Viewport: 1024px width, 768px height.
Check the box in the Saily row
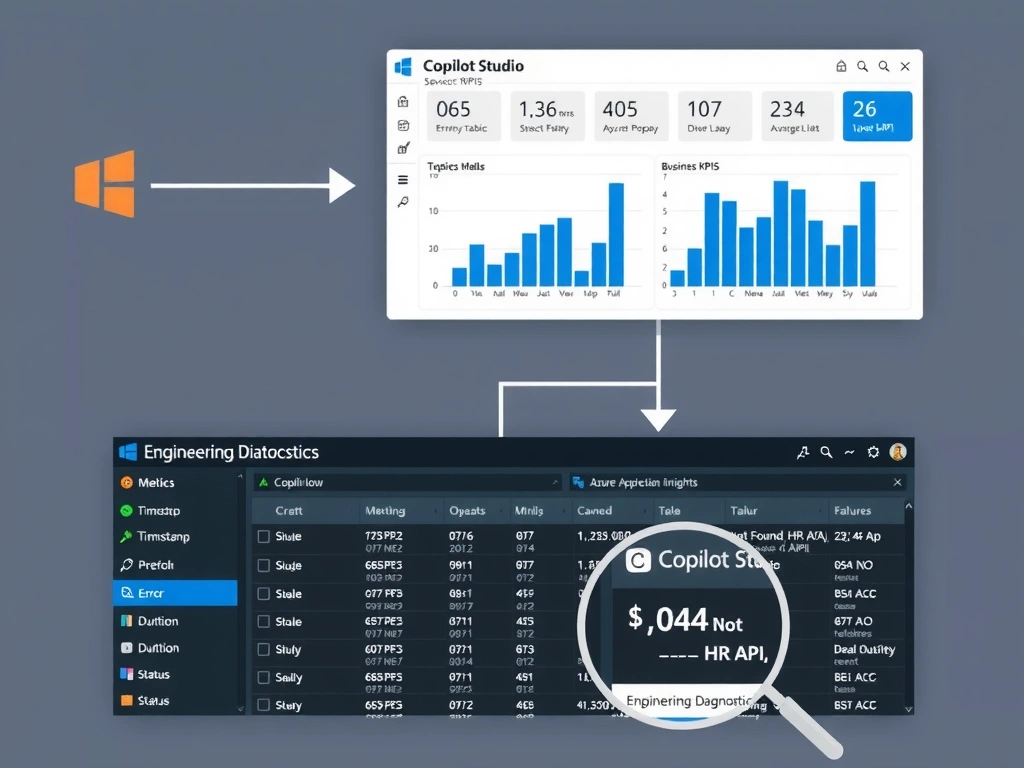(x=263, y=678)
